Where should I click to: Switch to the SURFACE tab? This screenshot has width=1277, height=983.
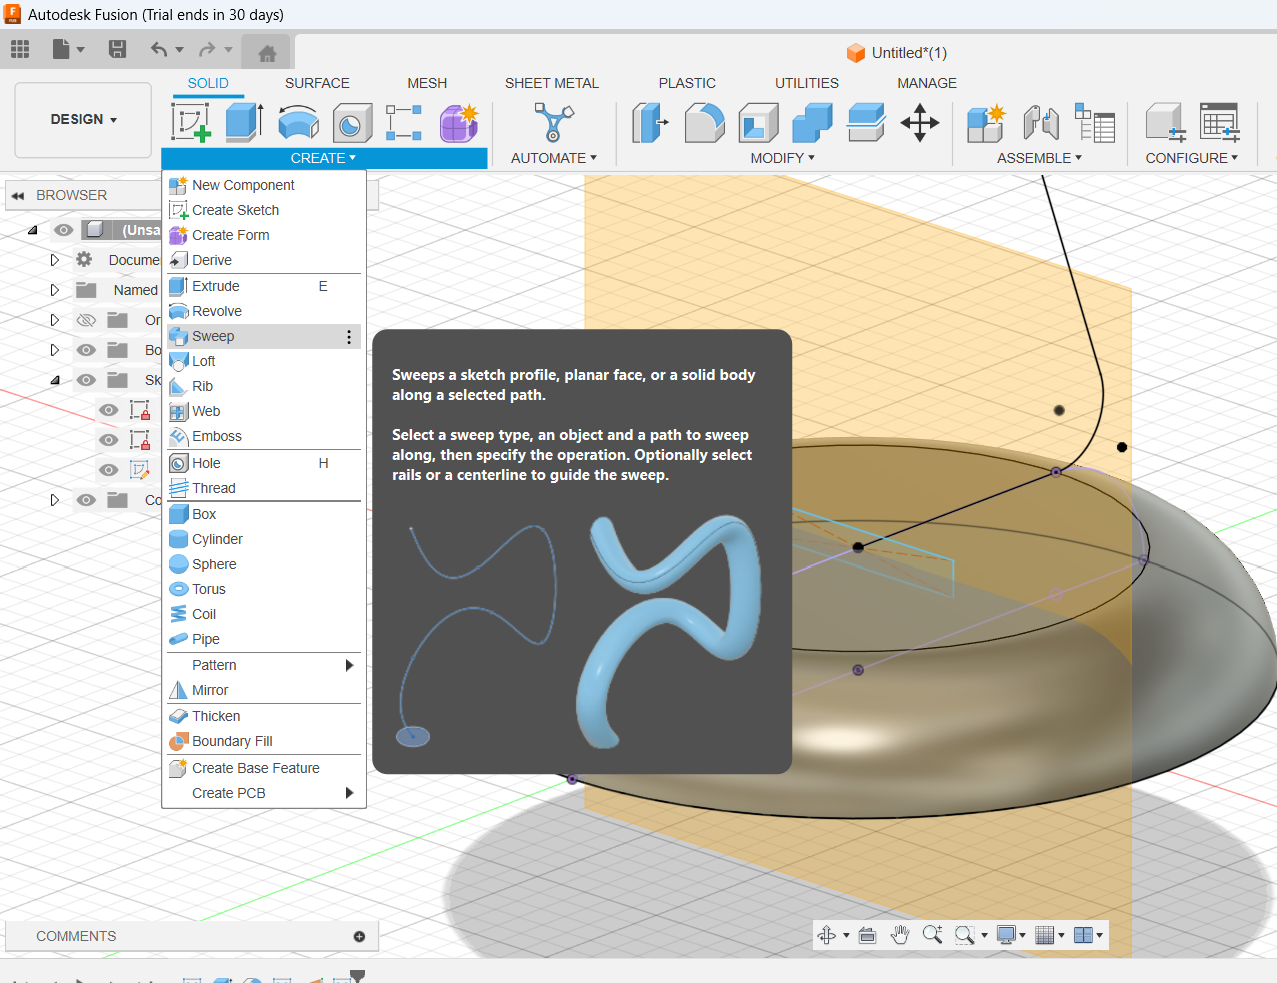click(317, 83)
